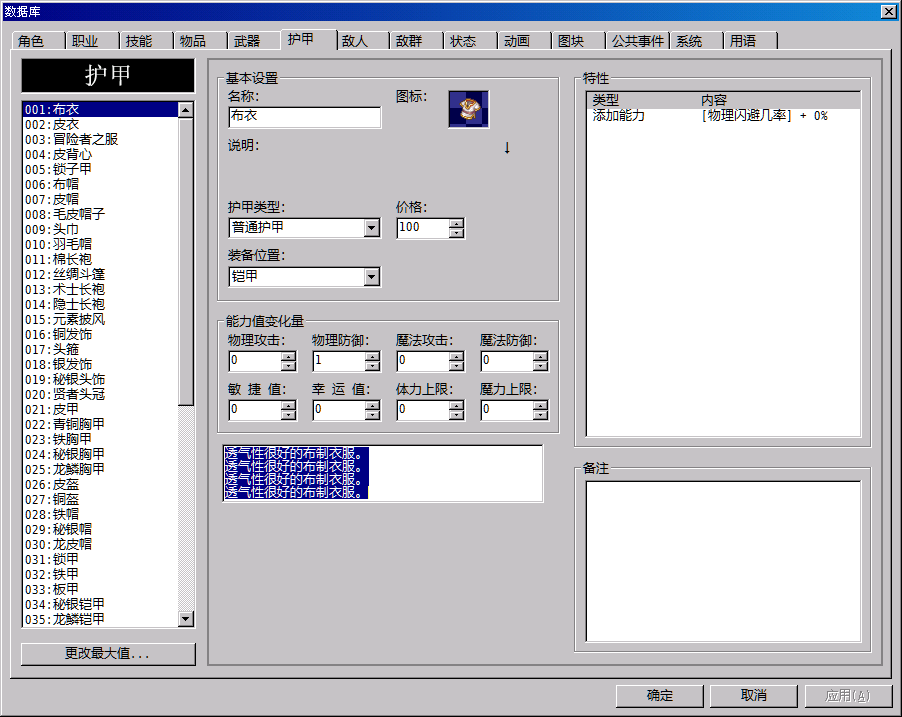Select 033:板甲 in the list

[x=101, y=589]
